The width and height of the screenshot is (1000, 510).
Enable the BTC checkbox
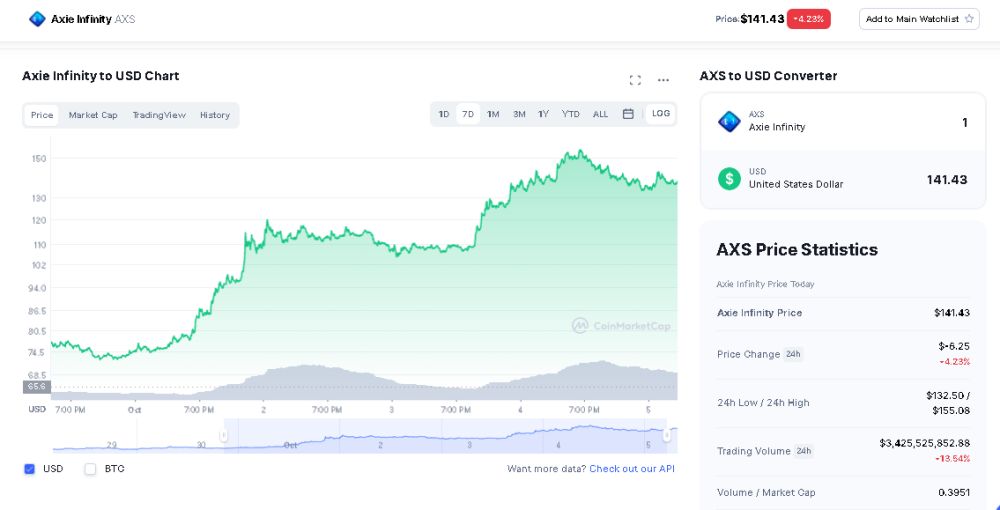pos(90,468)
